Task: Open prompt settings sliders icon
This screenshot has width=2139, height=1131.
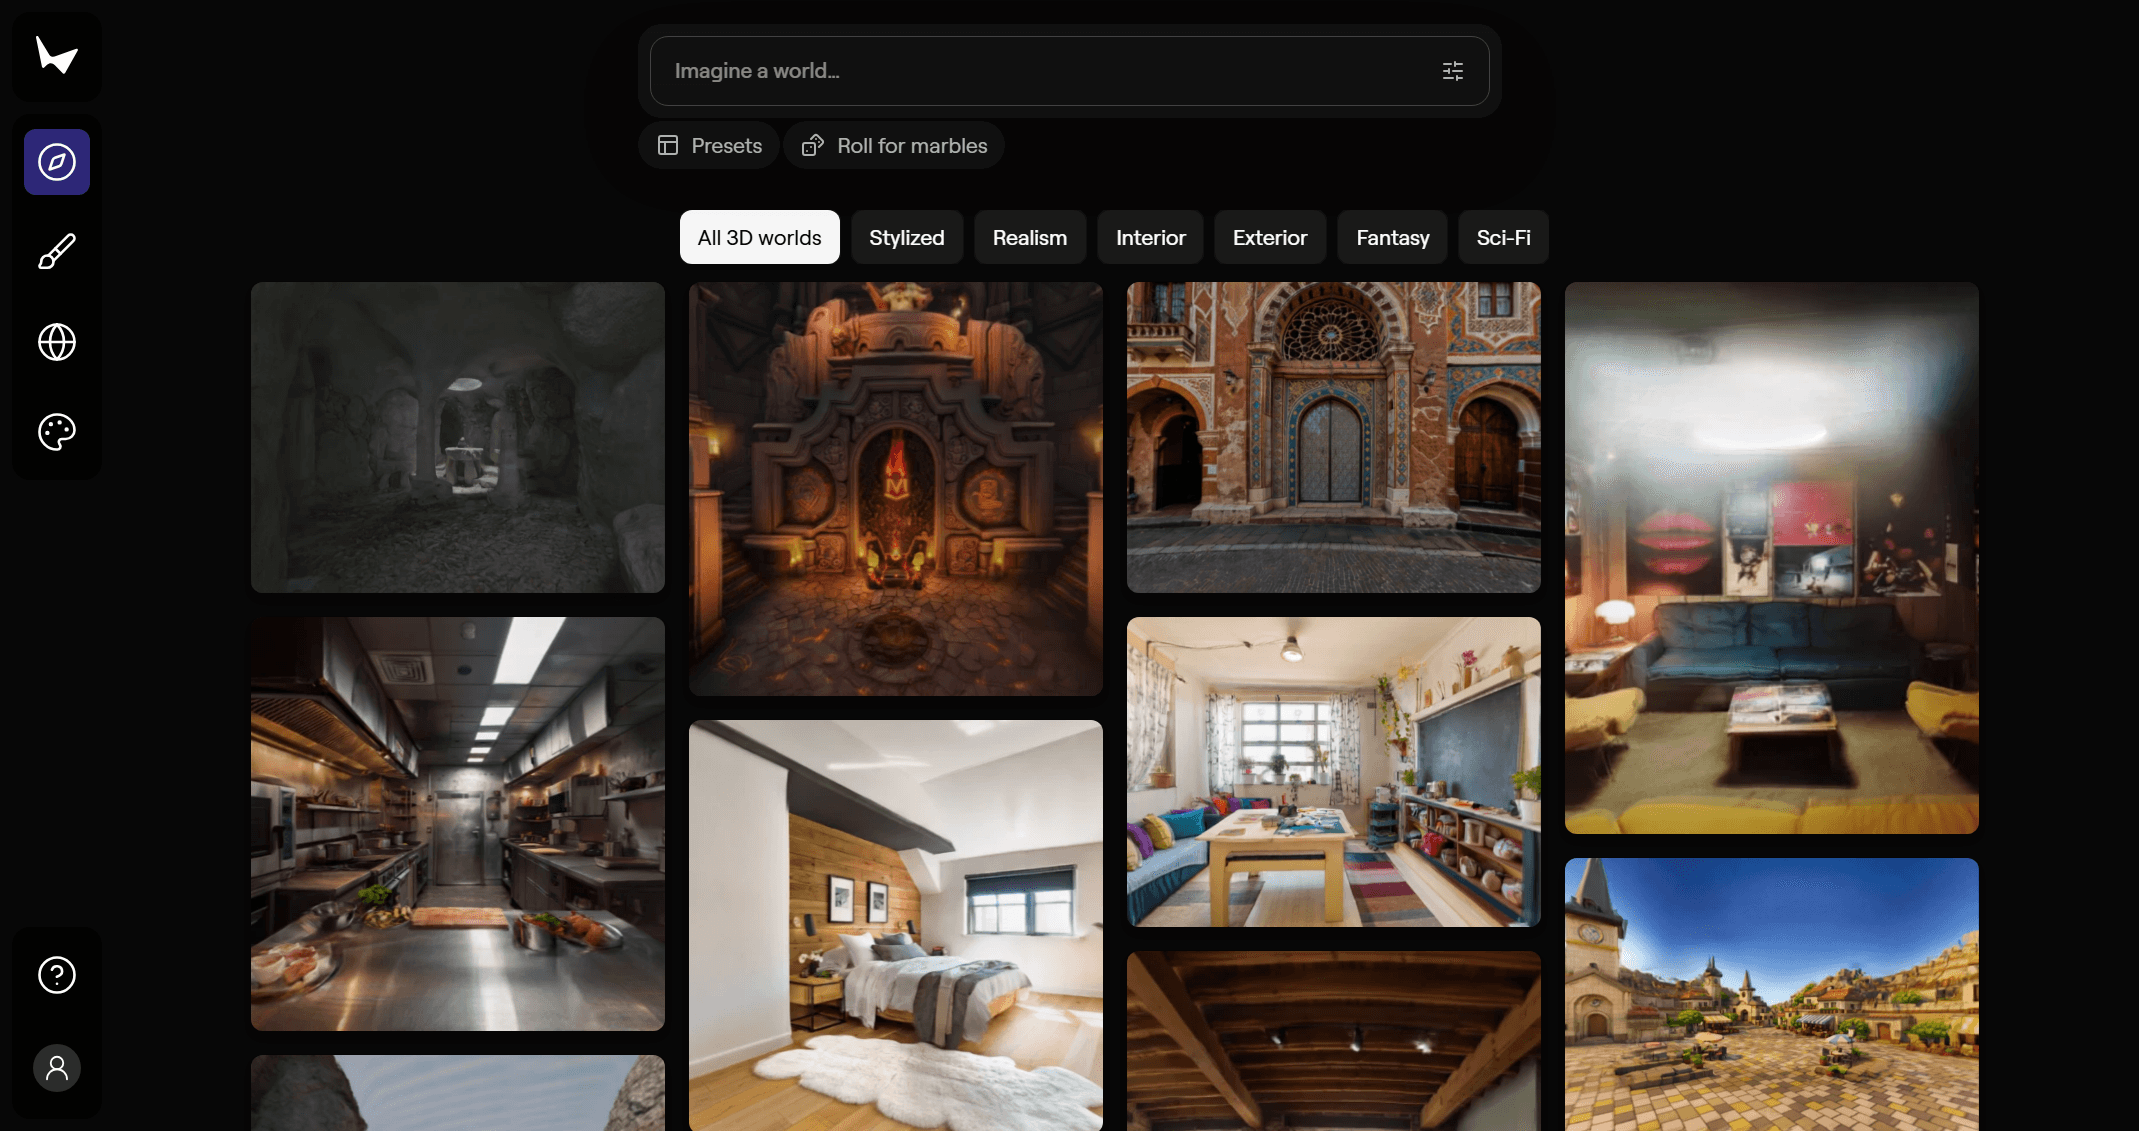Action: pyautogui.click(x=1452, y=71)
